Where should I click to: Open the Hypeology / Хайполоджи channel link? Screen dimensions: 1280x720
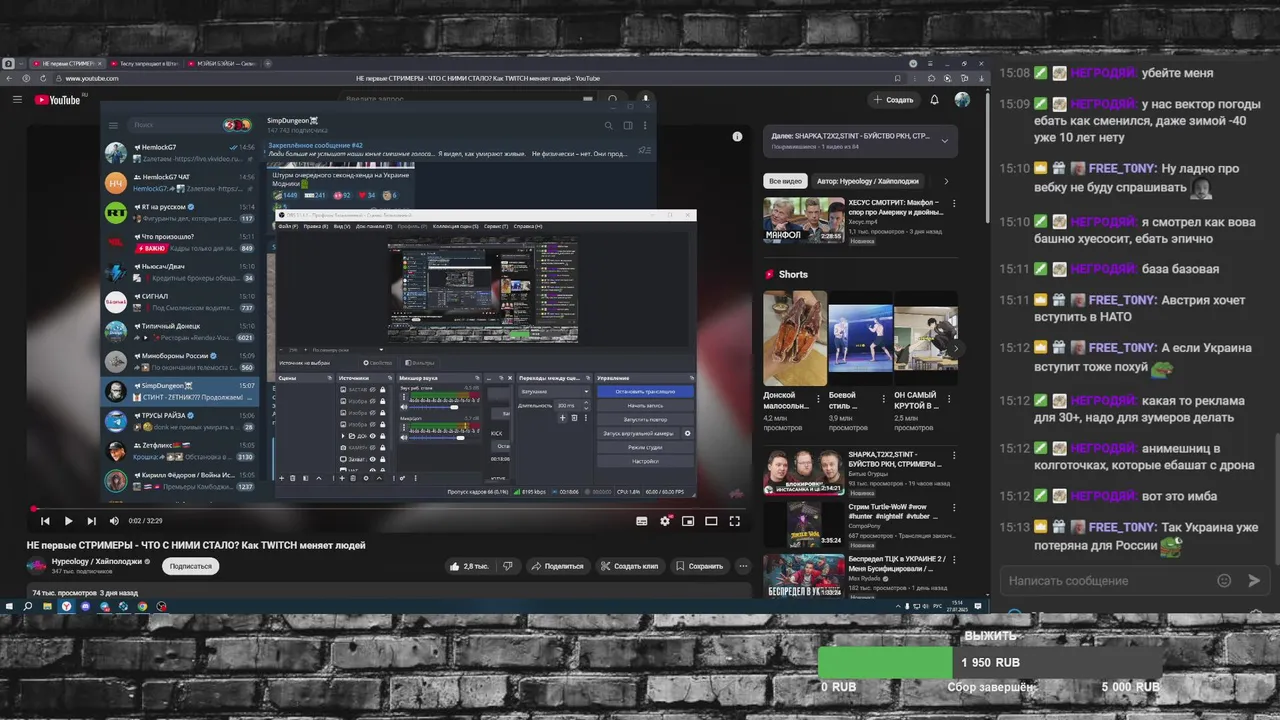pos(97,562)
